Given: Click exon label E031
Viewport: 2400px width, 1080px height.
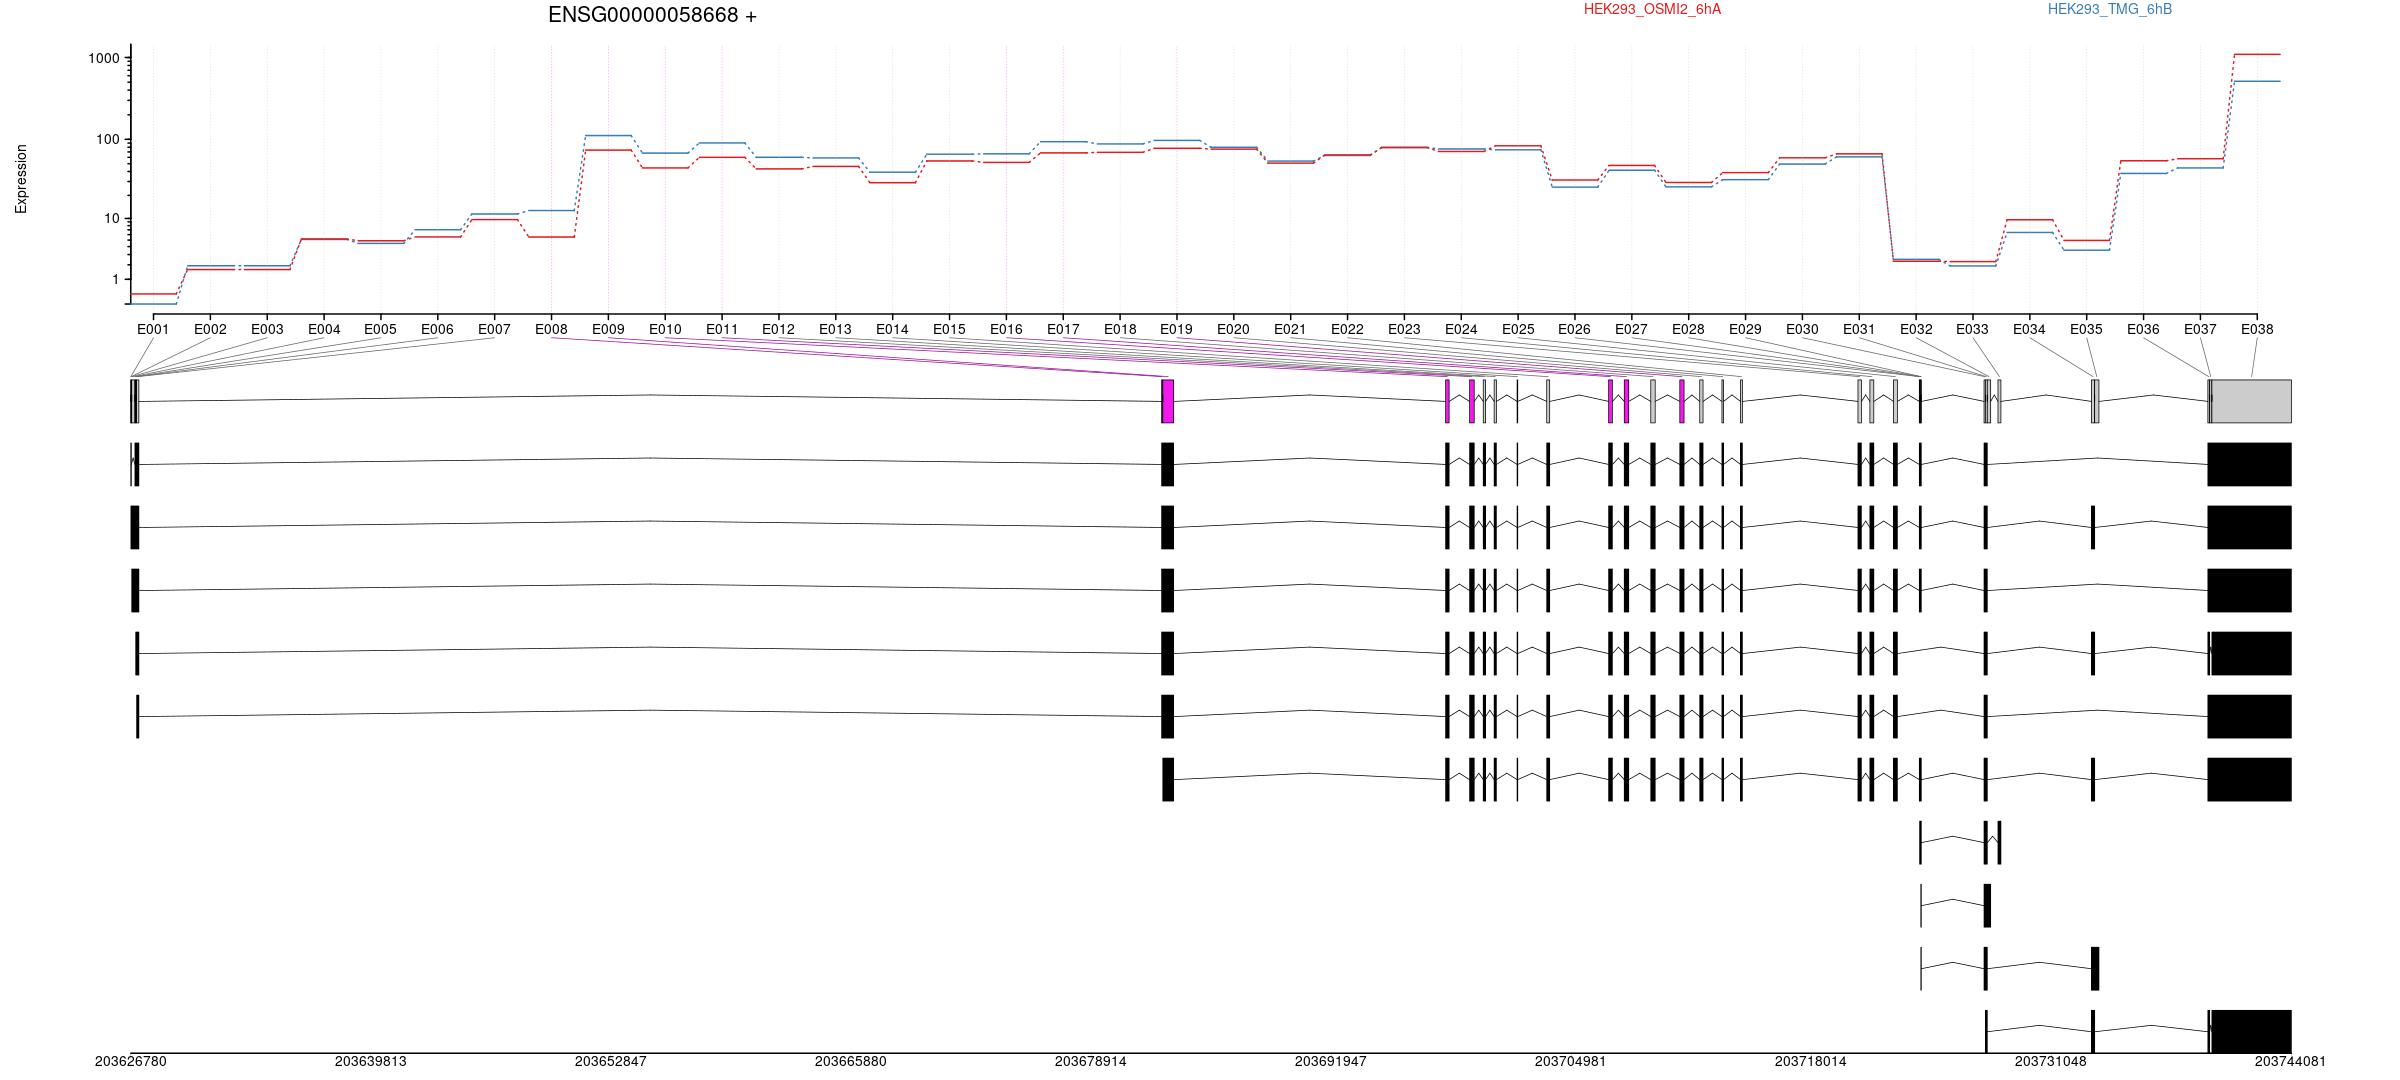Looking at the screenshot, I should (x=1859, y=329).
